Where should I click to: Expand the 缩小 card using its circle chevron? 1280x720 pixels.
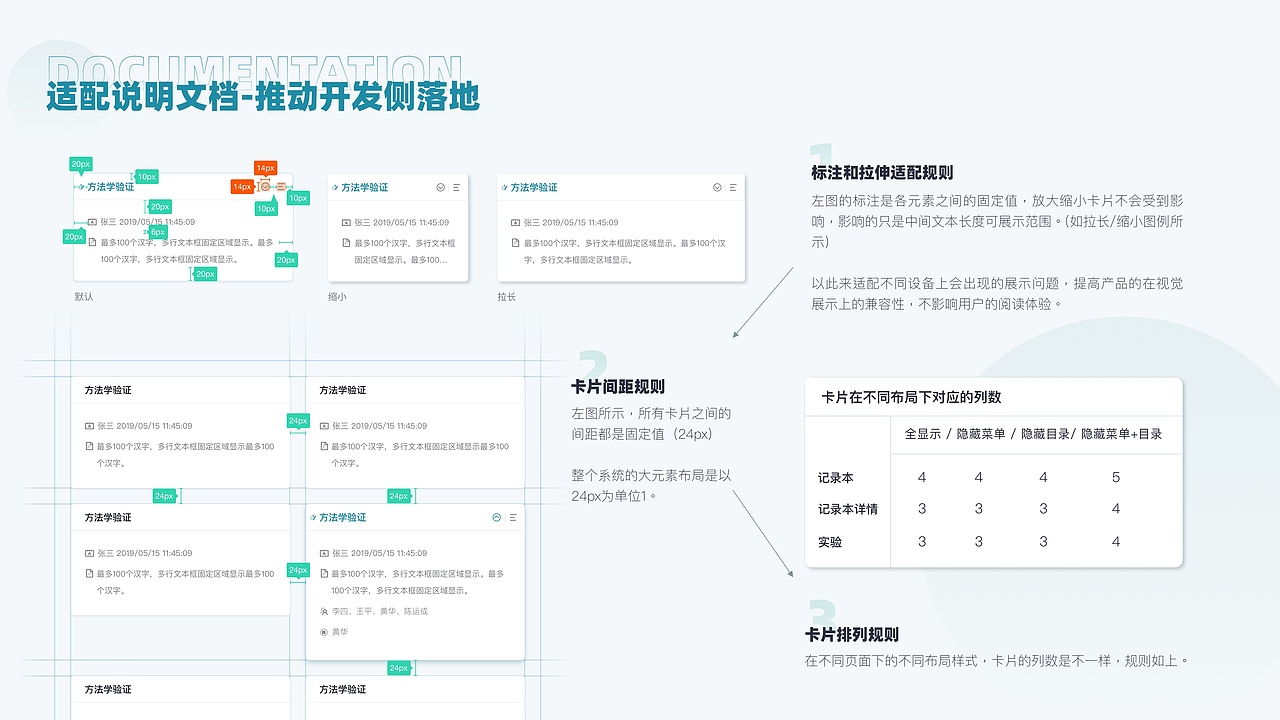coord(439,187)
